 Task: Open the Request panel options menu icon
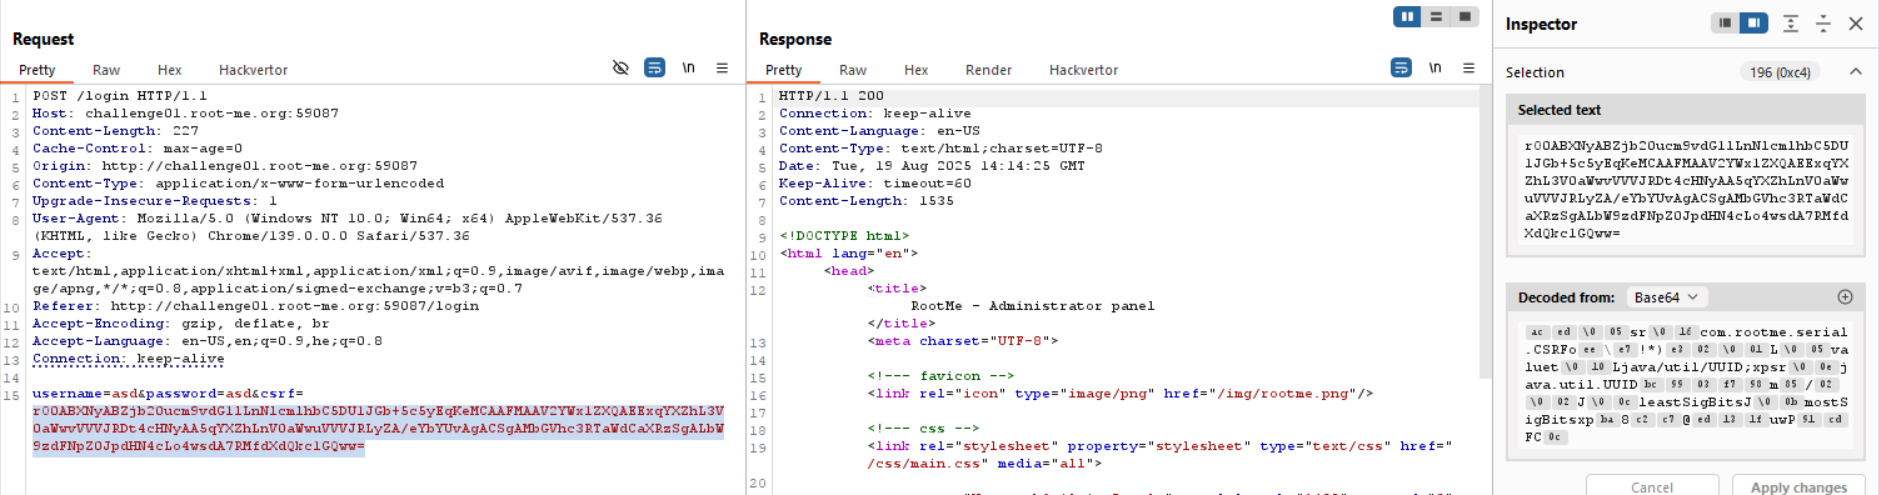(x=722, y=68)
